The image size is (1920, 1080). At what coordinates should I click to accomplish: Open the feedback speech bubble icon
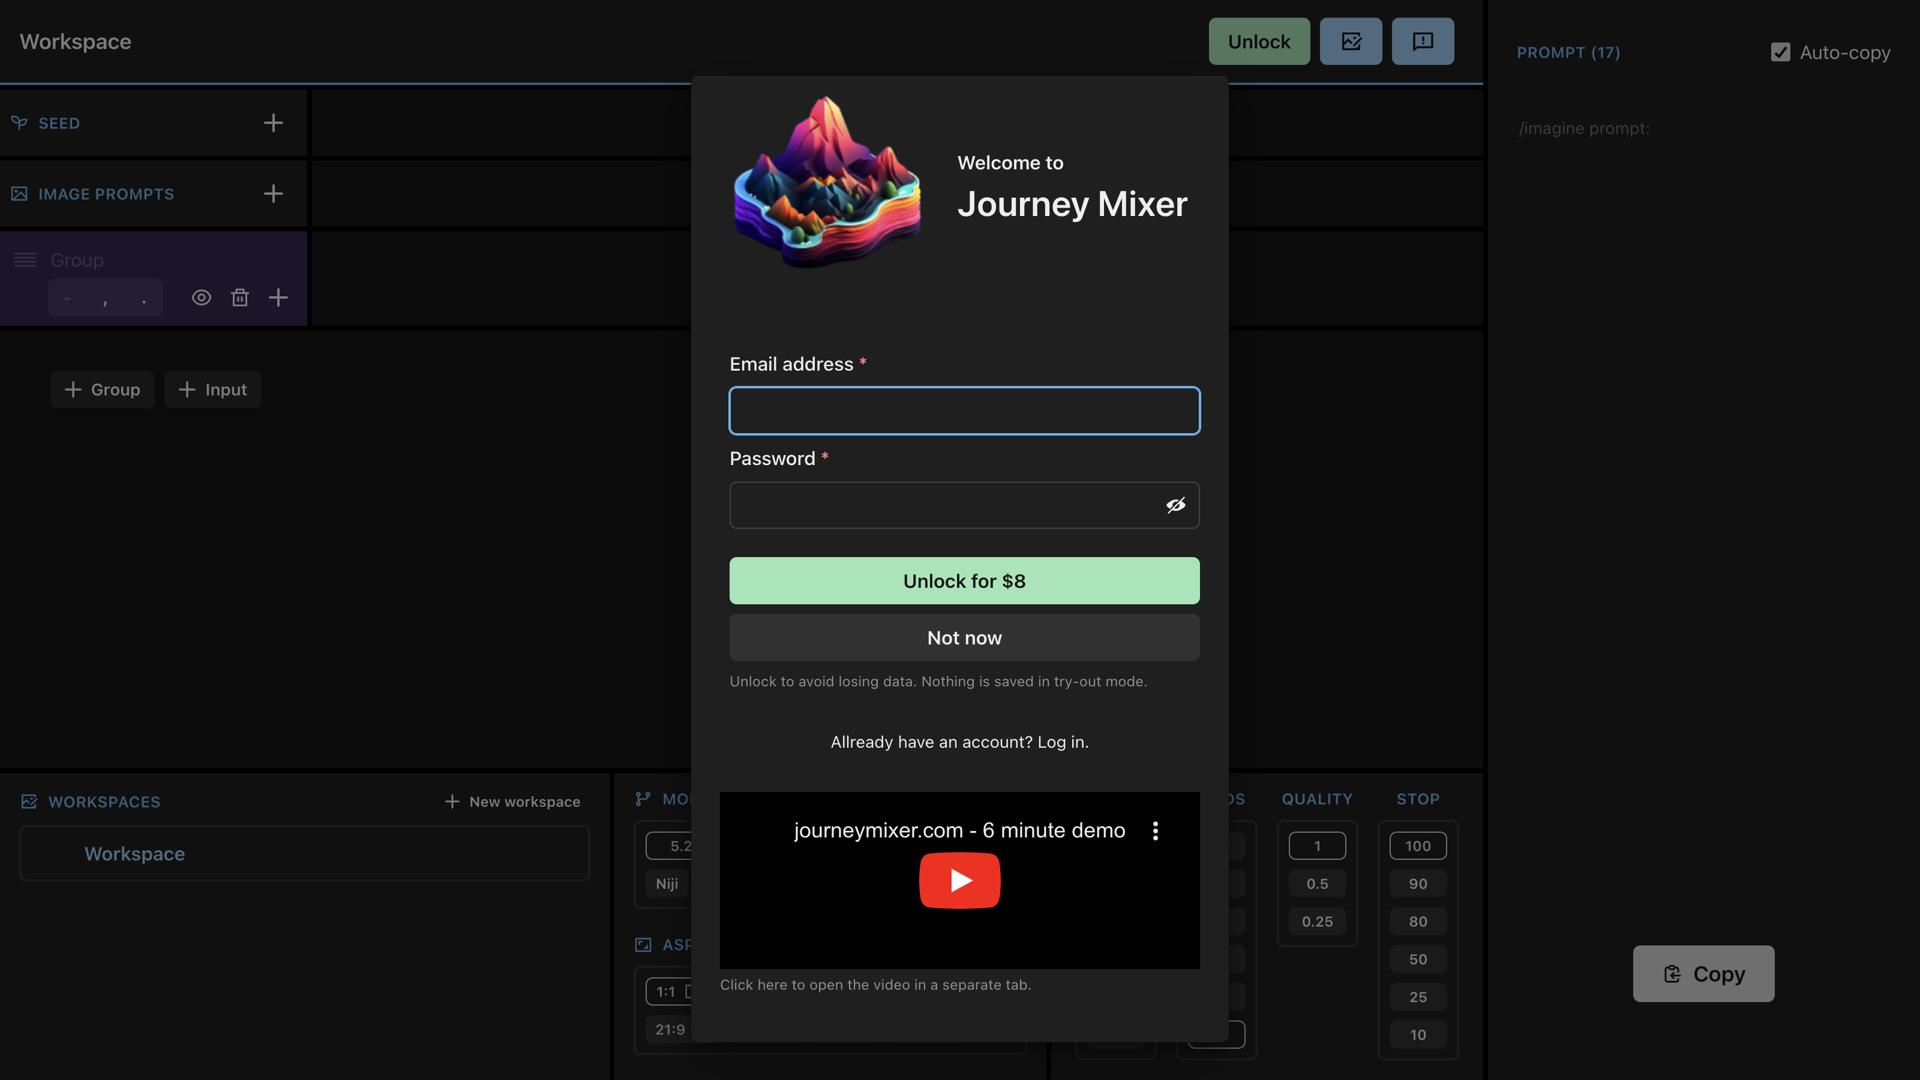pyautogui.click(x=1422, y=41)
